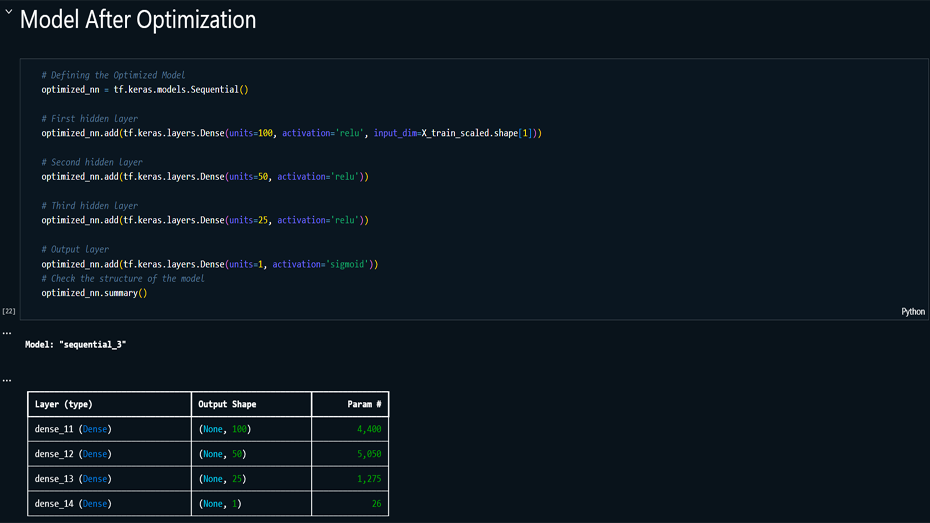Screen dimensions: 930x523
Task: Click the Sequential() model definition line
Action: coord(144,90)
